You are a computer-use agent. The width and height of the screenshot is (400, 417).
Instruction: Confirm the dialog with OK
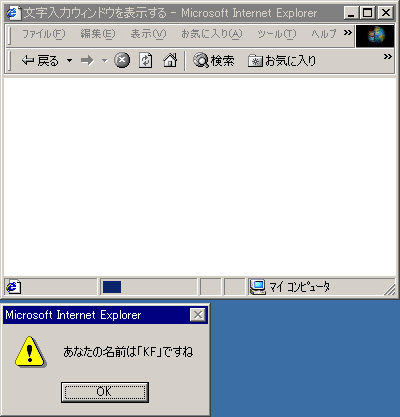pos(105,392)
